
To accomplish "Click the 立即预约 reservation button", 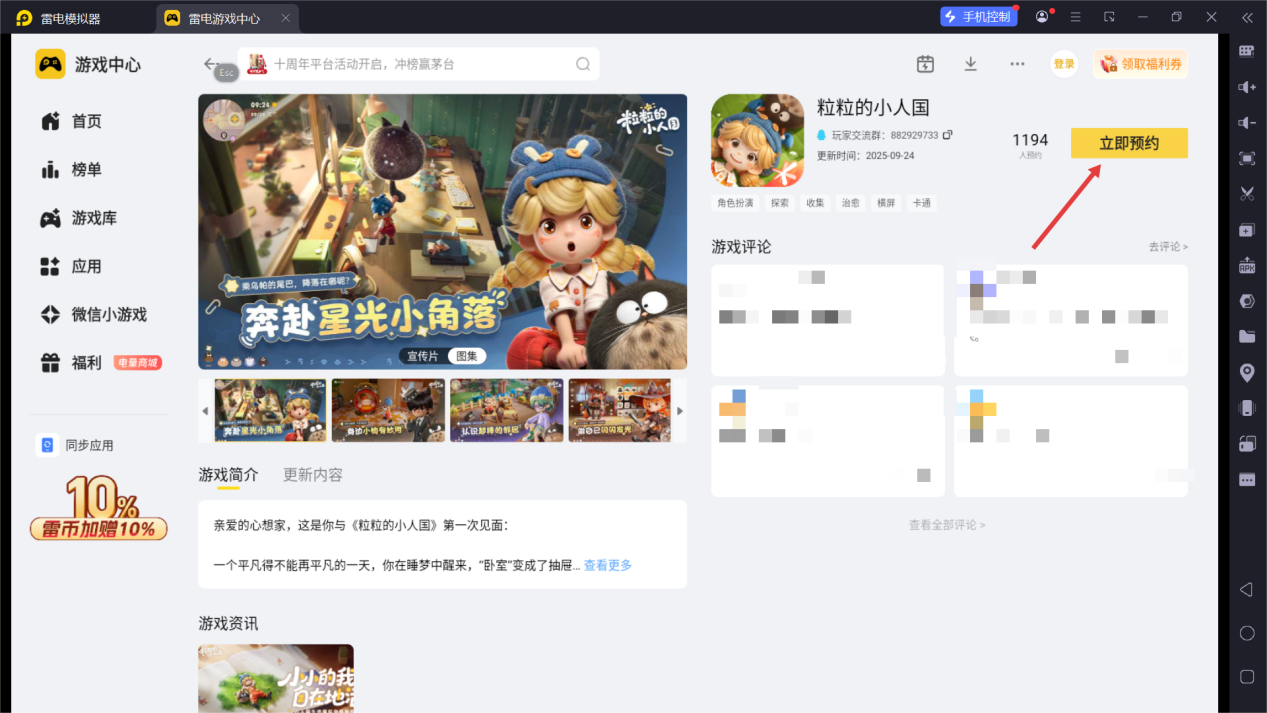I will 1128,142.
